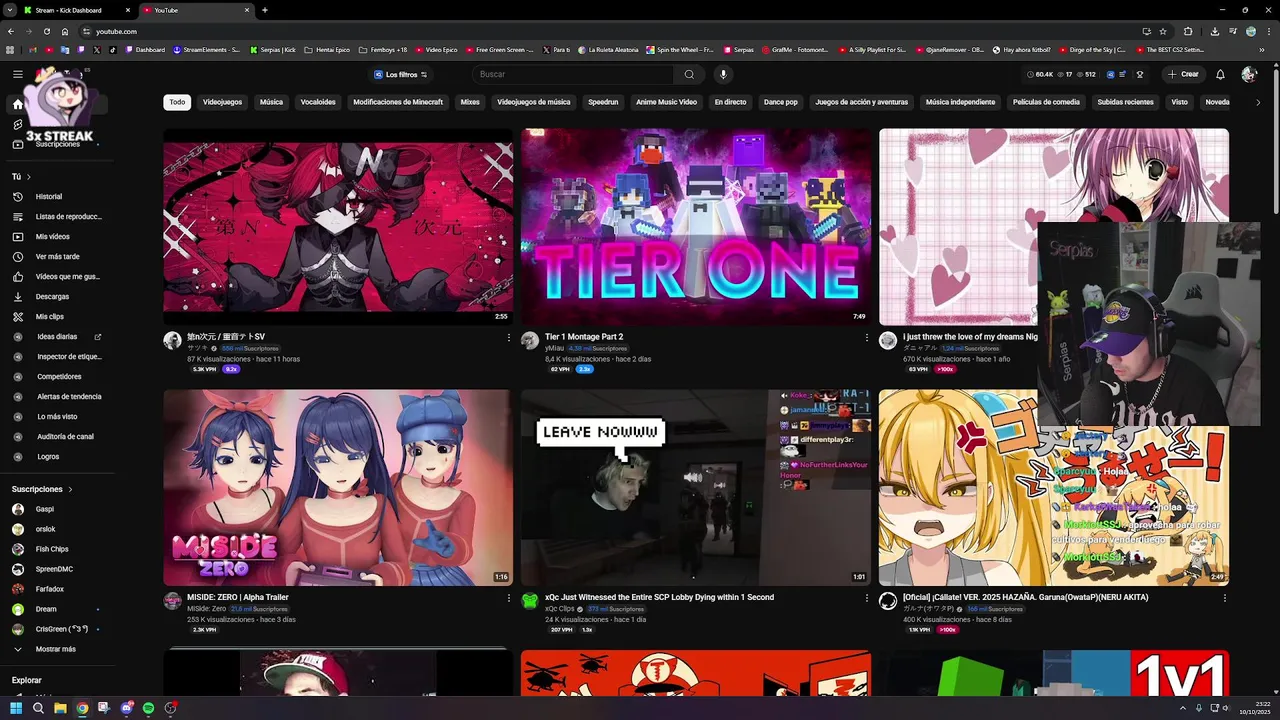
Task: Select the En directo chip
Action: pos(730,102)
